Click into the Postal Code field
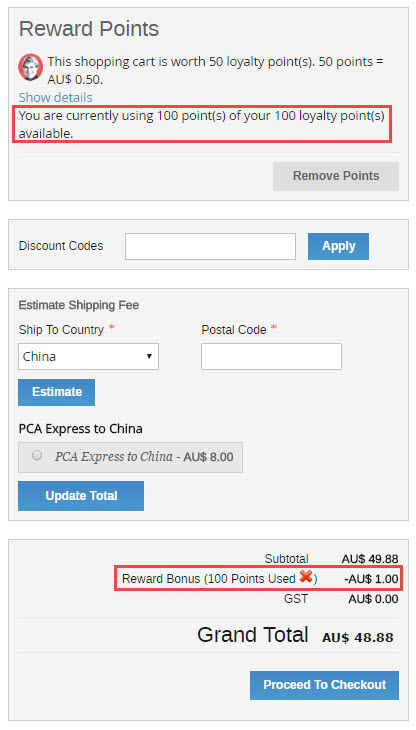416x730 pixels. [271, 357]
